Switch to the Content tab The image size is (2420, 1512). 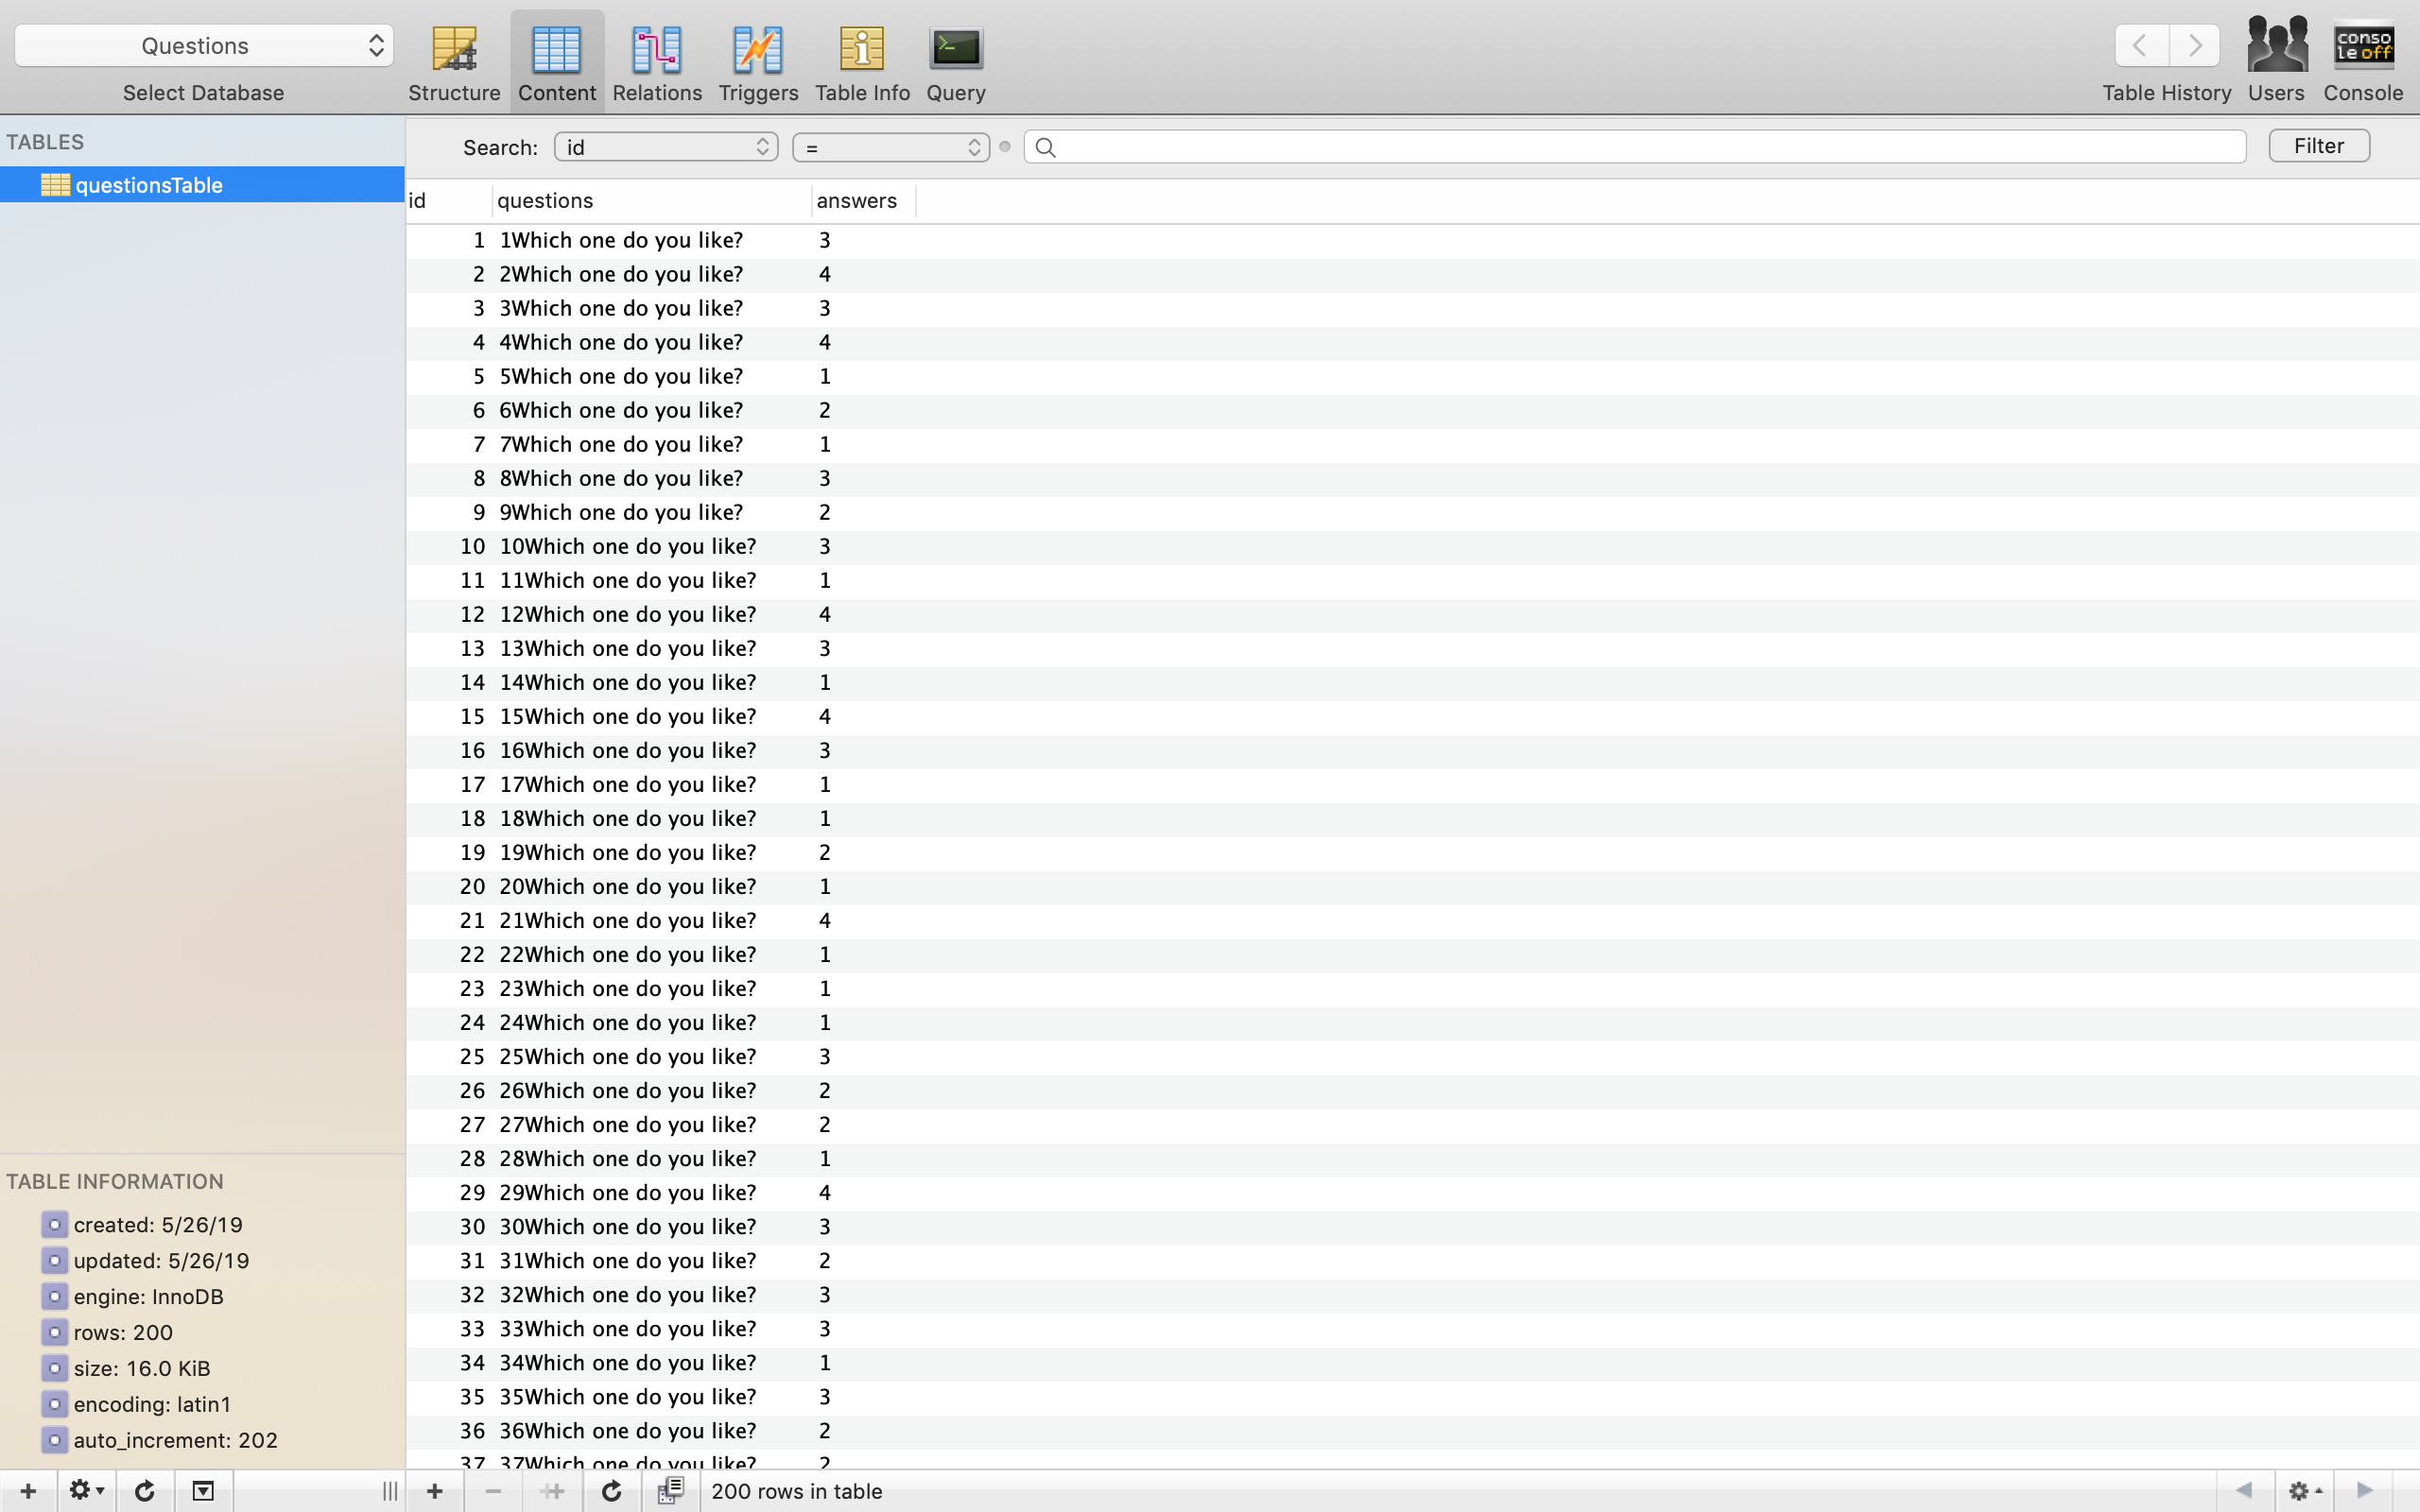point(557,62)
